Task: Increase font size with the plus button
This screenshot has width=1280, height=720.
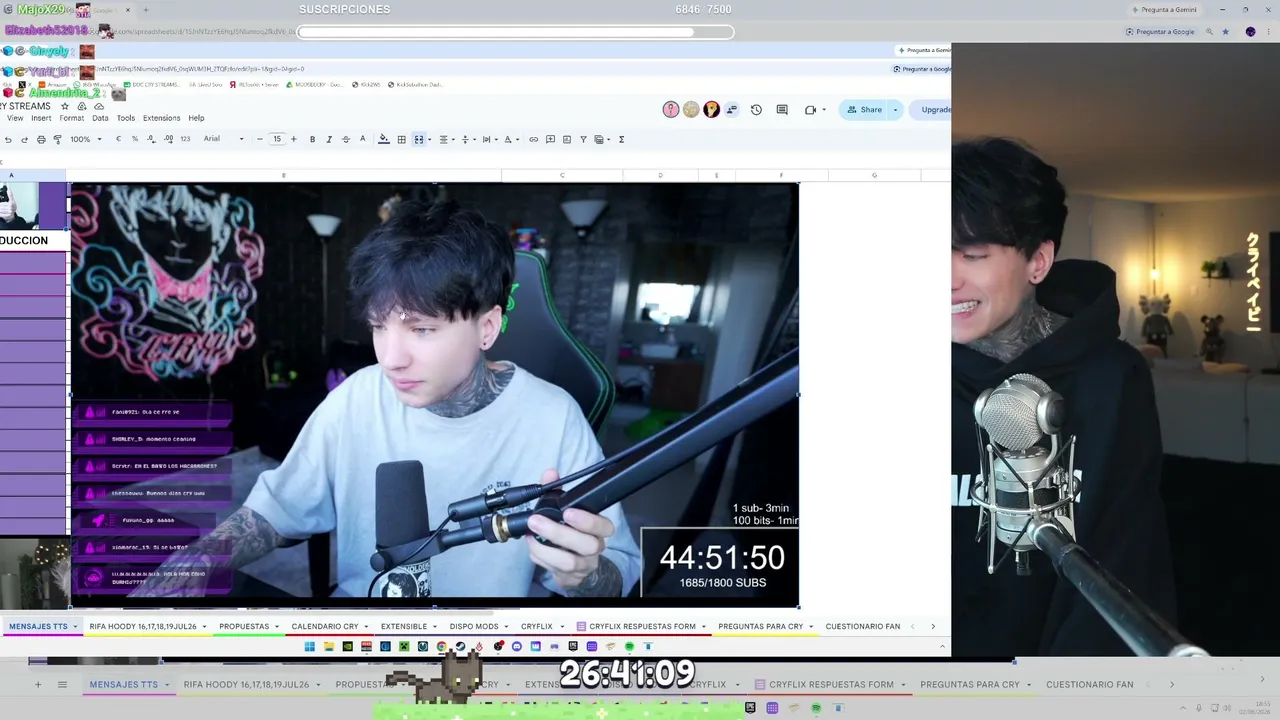Action: coord(293,139)
